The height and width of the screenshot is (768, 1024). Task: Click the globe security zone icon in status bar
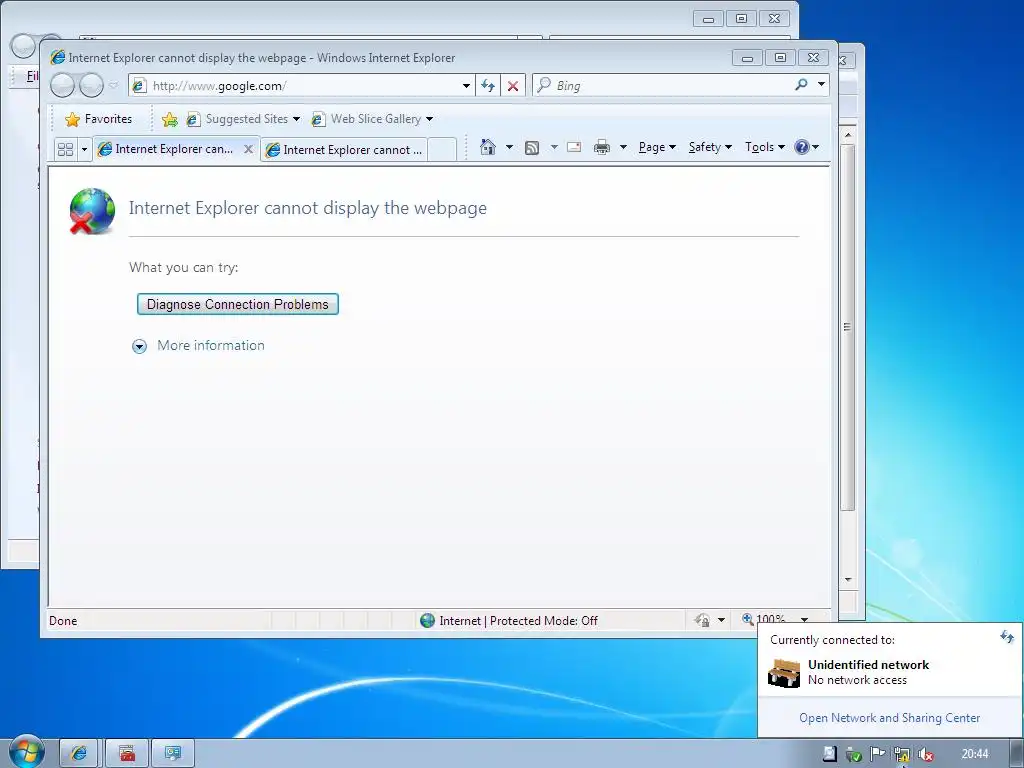pos(427,620)
